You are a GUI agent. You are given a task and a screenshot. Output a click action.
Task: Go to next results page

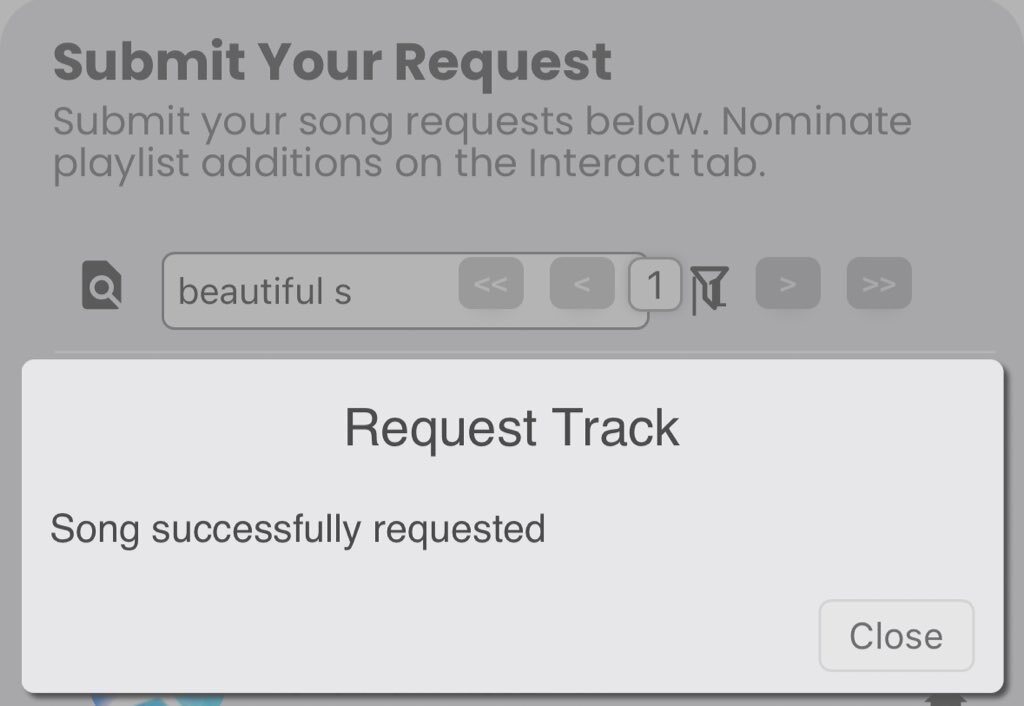click(788, 284)
